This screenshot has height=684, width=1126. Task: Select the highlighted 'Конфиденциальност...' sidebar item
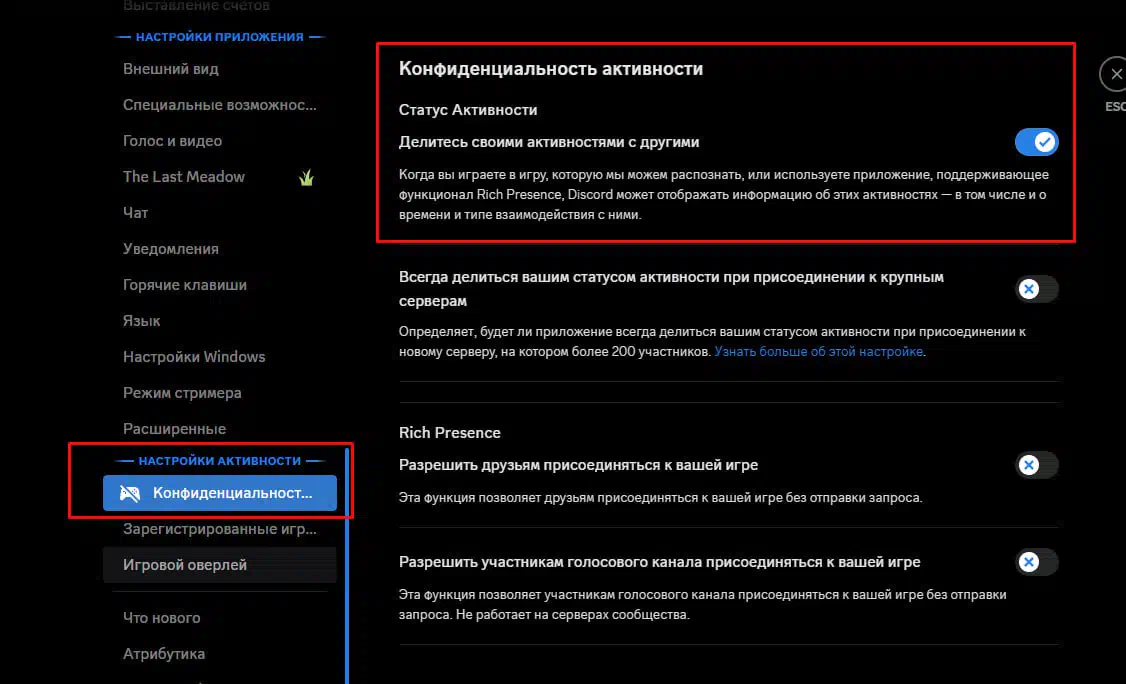[x=220, y=493]
